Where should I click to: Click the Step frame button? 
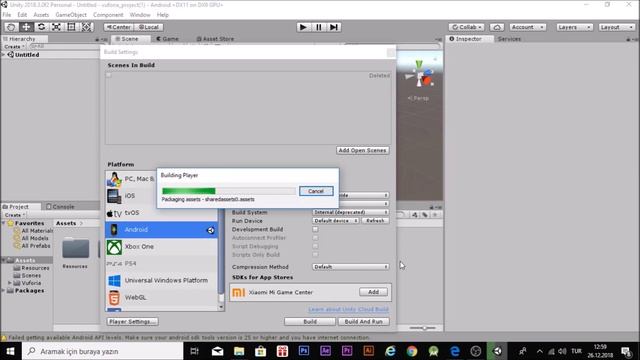[x=333, y=27]
